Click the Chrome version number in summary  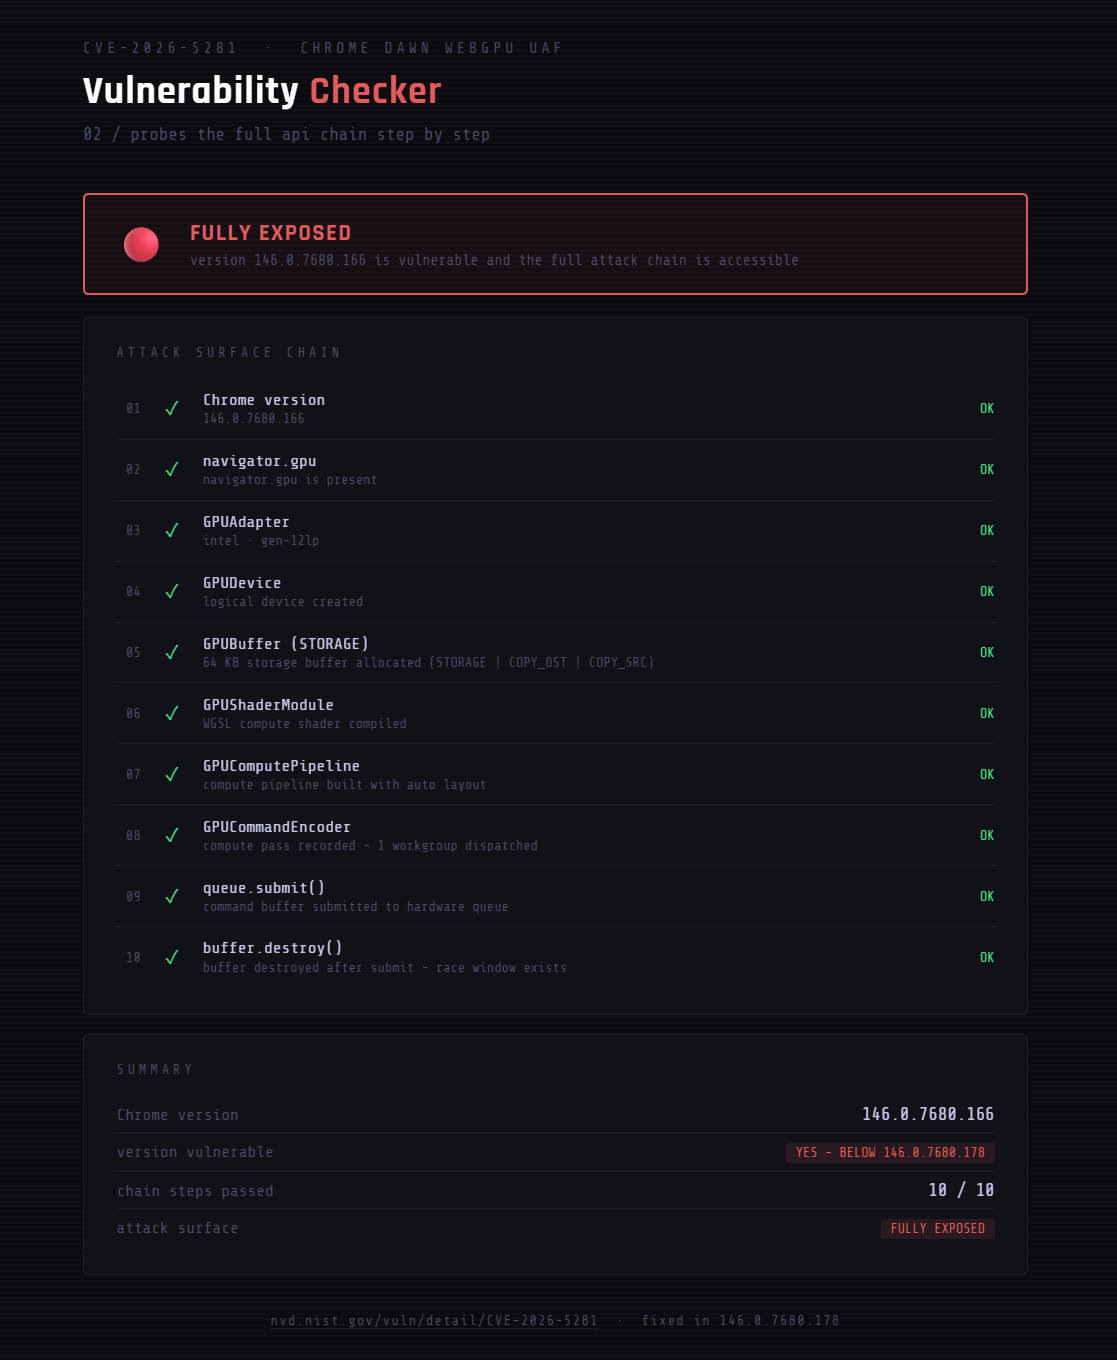tap(928, 1114)
